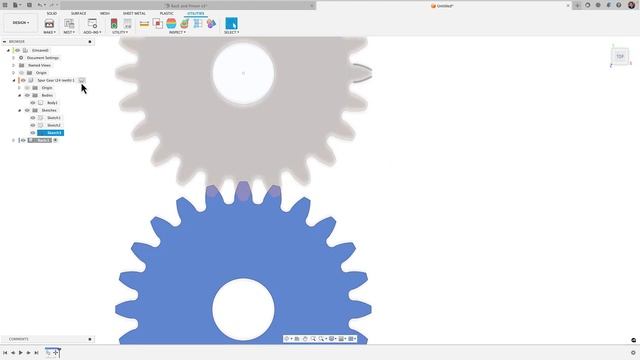Open the Make dropdown menu
Viewport: 640px width, 360px height.
(49, 32)
